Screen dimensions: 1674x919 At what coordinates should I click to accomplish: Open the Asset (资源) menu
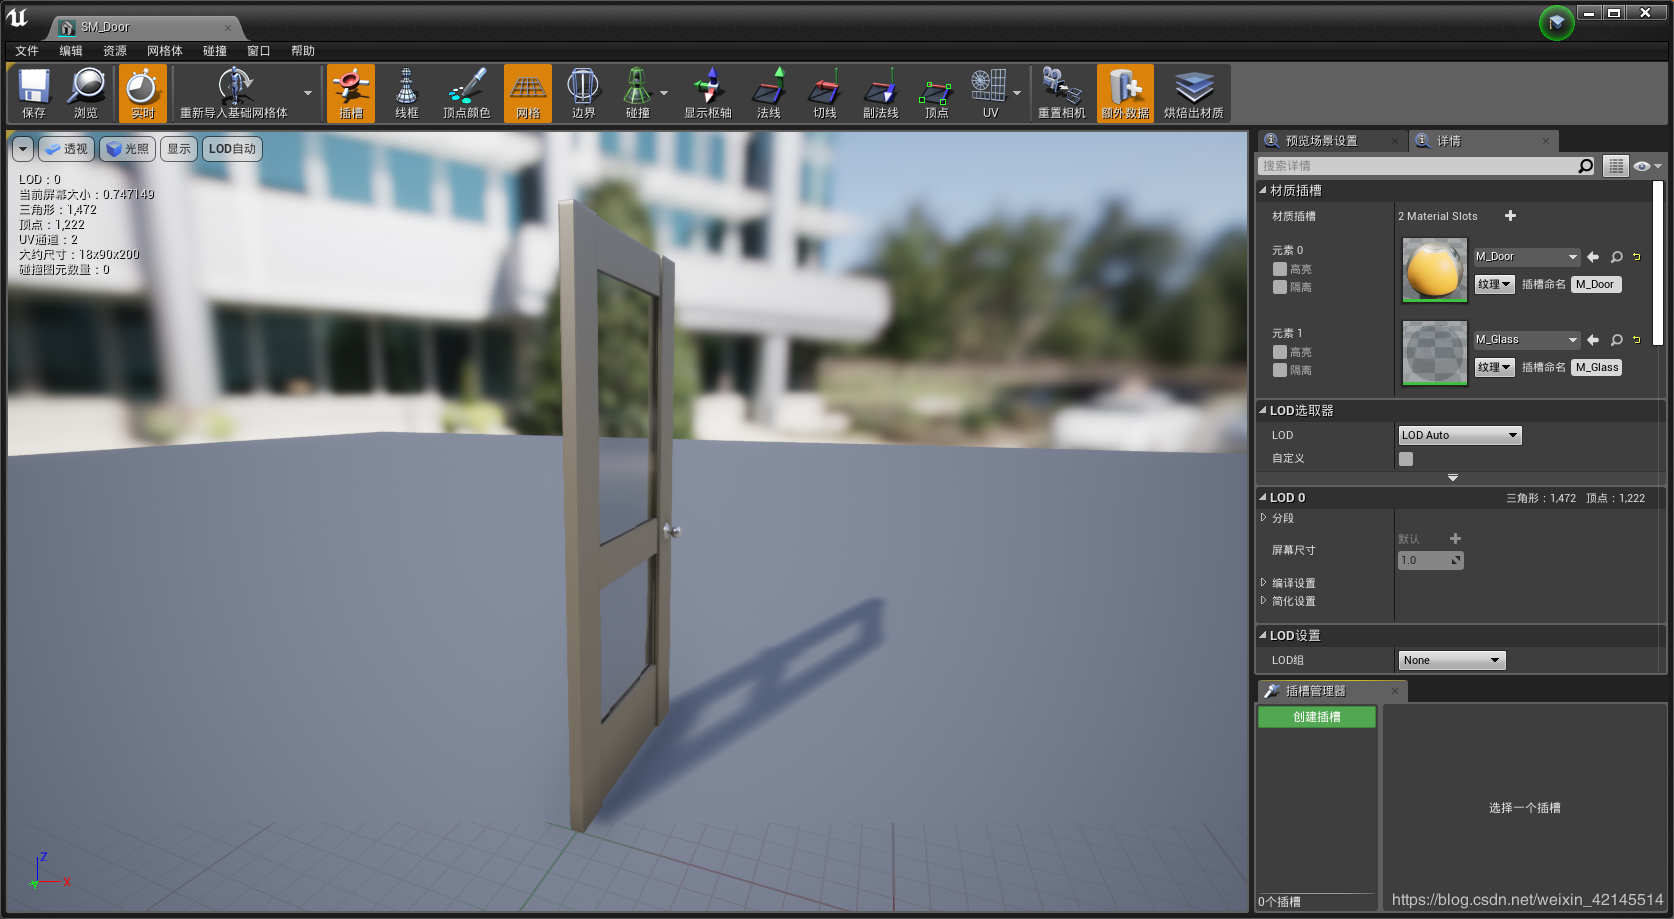click(x=115, y=51)
